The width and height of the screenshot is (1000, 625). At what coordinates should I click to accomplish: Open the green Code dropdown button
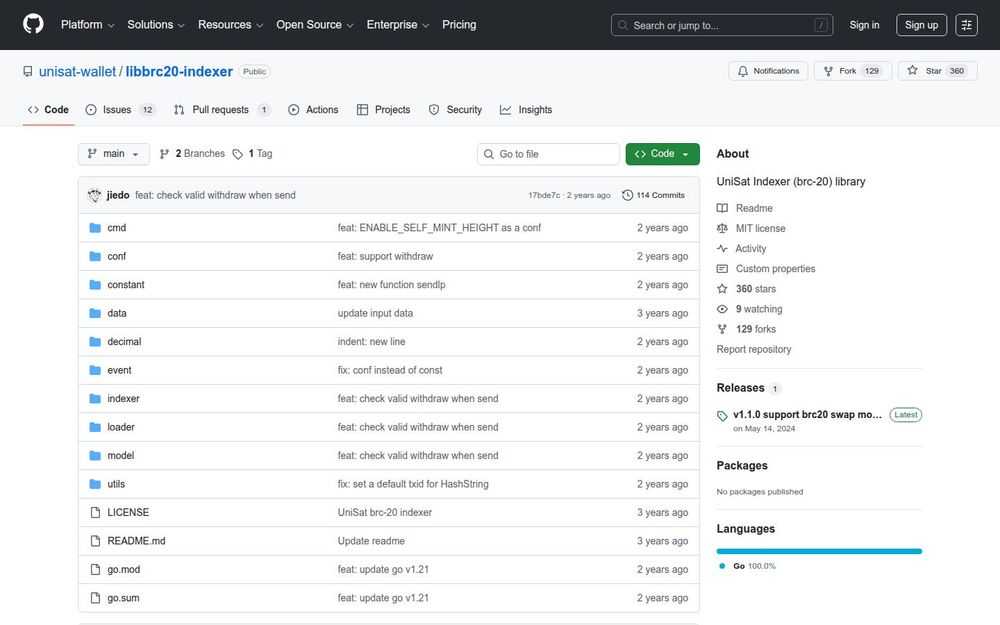pos(662,154)
